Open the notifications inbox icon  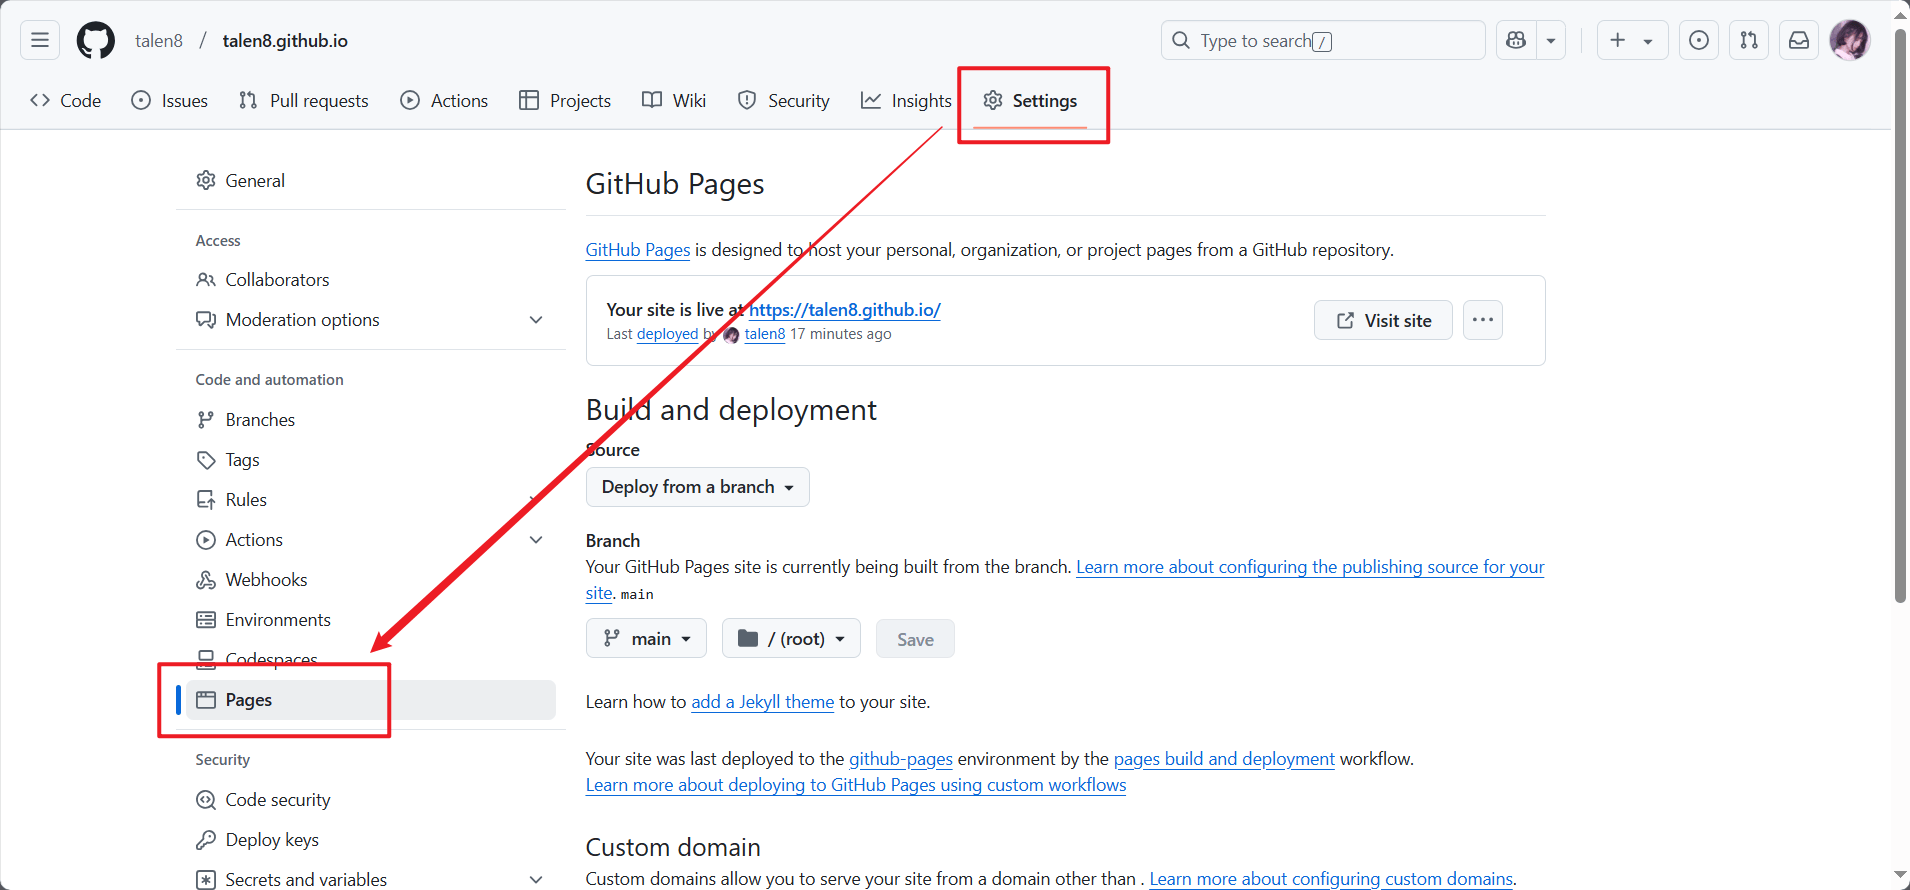click(1799, 40)
